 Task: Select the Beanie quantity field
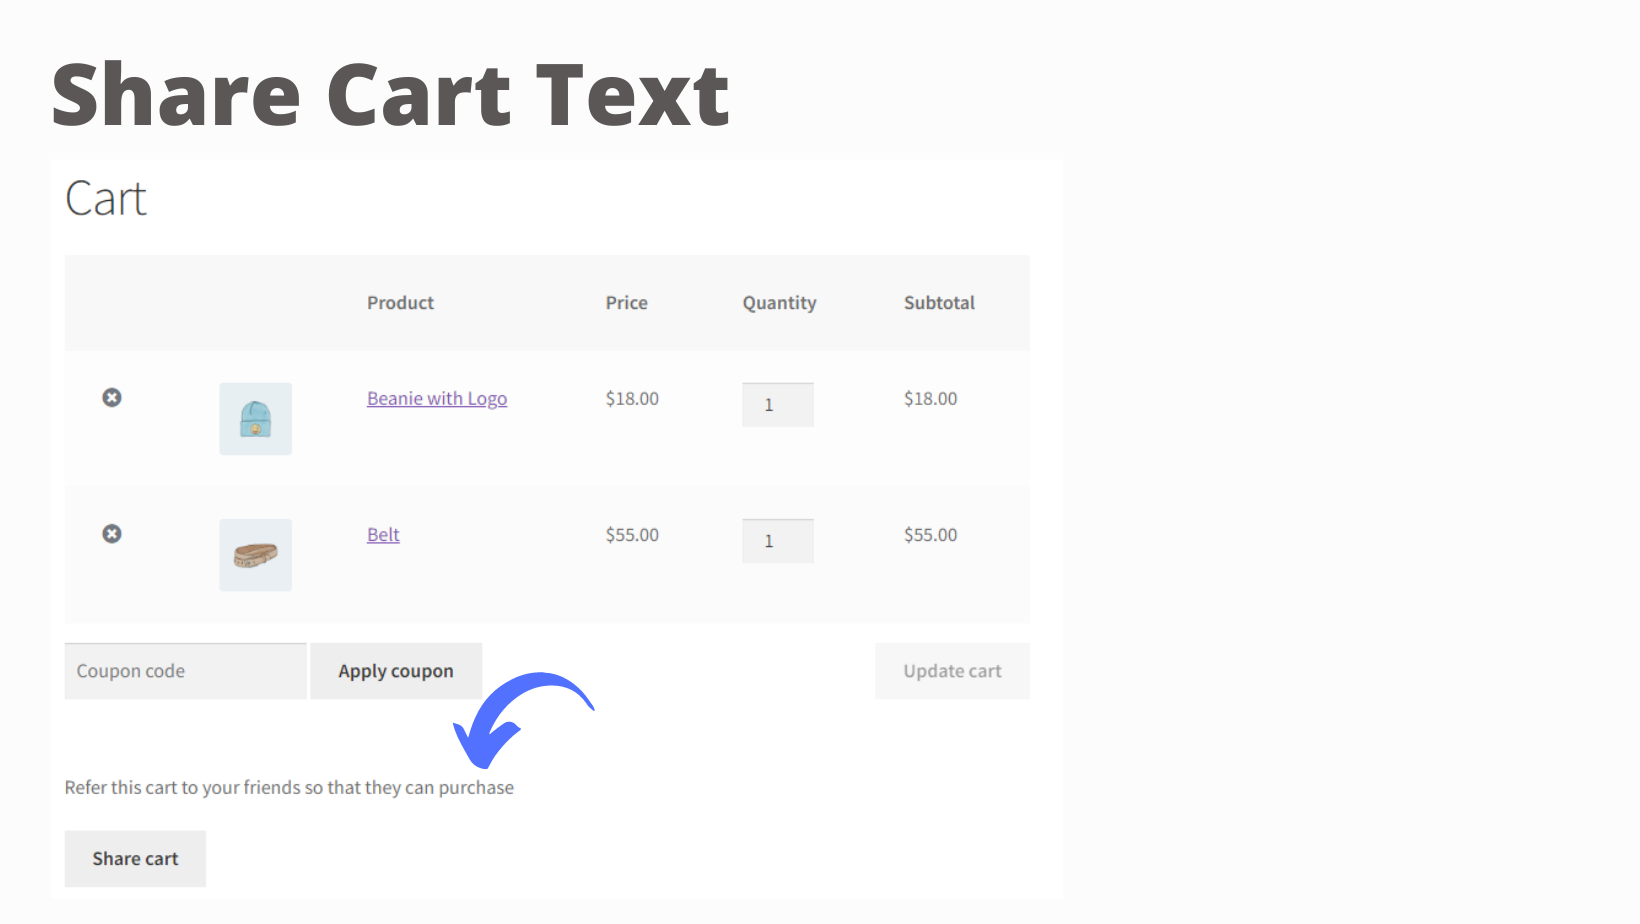coord(778,404)
